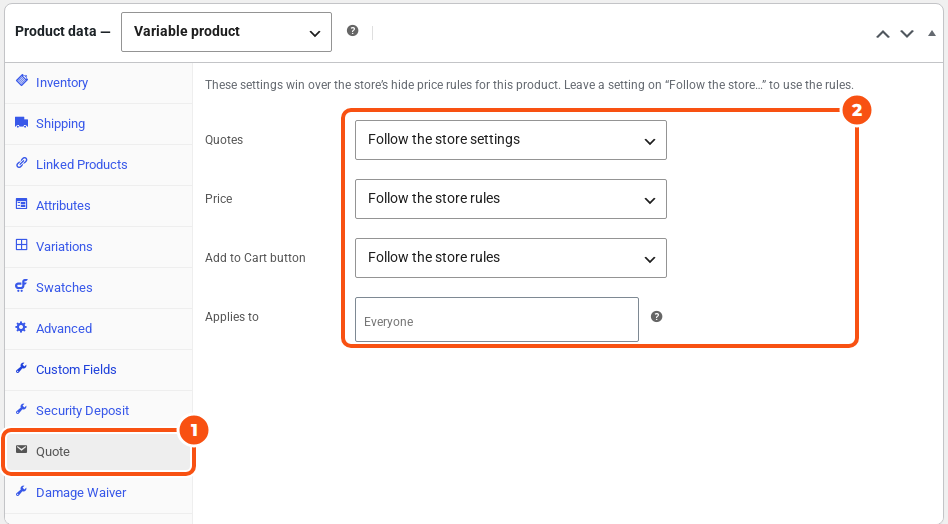Open the Variable product type dropdown

click(226, 32)
